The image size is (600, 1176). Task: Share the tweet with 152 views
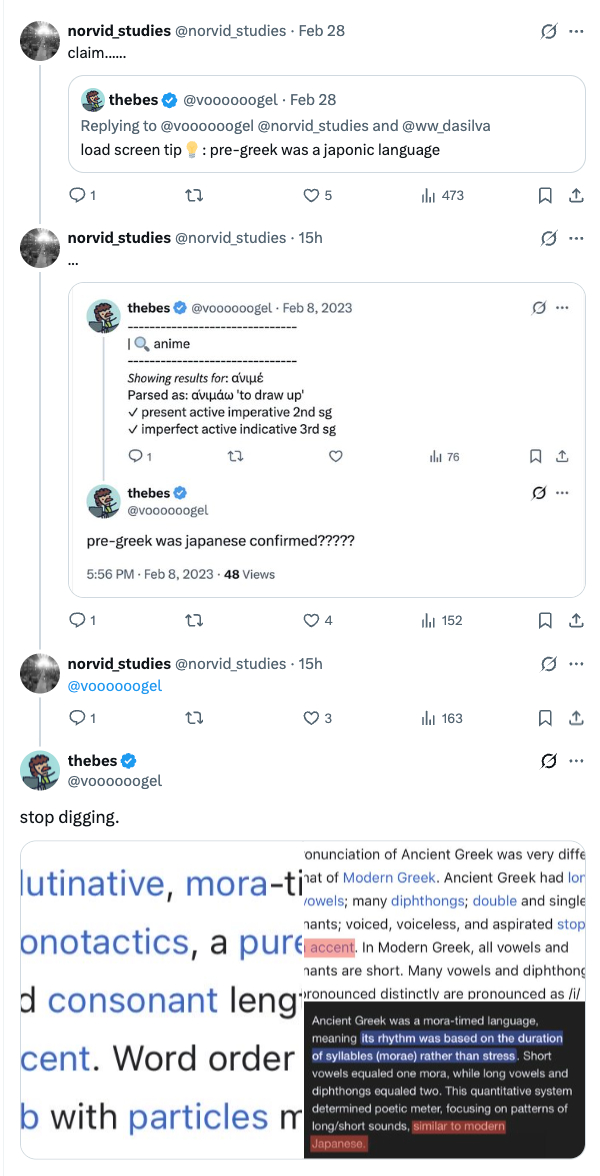576,620
